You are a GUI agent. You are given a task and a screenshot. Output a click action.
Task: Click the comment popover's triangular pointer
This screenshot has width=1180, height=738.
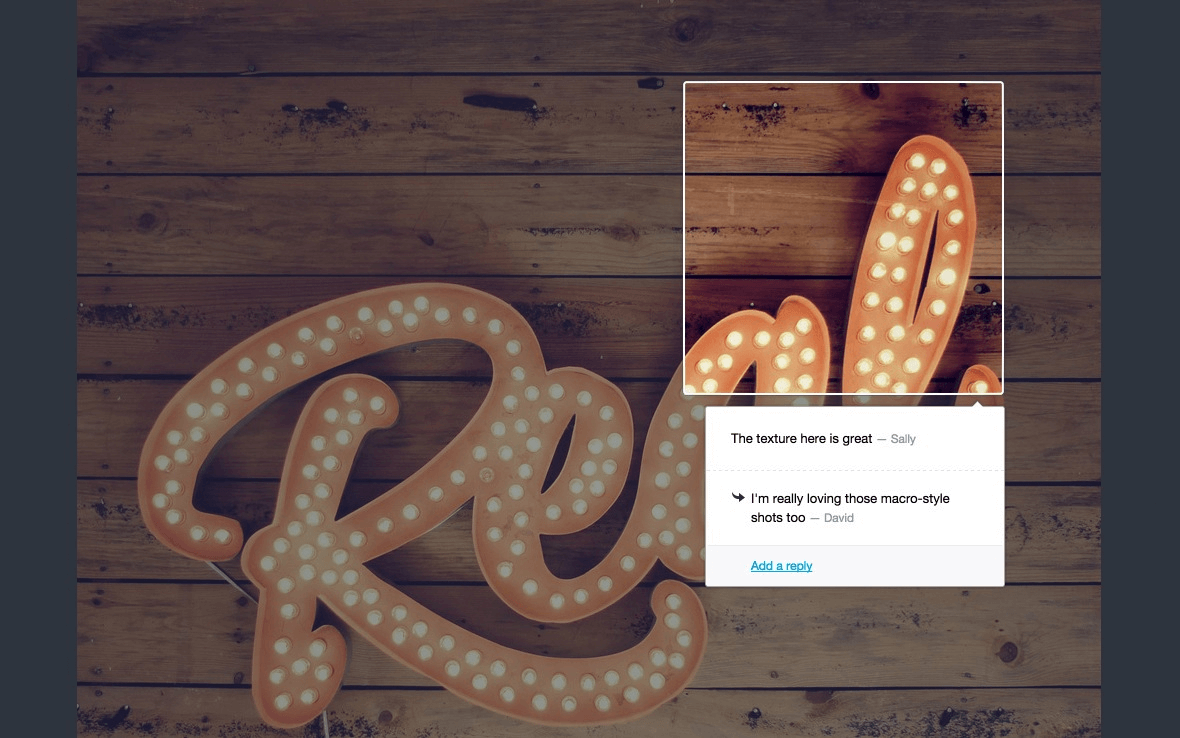pos(977,403)
